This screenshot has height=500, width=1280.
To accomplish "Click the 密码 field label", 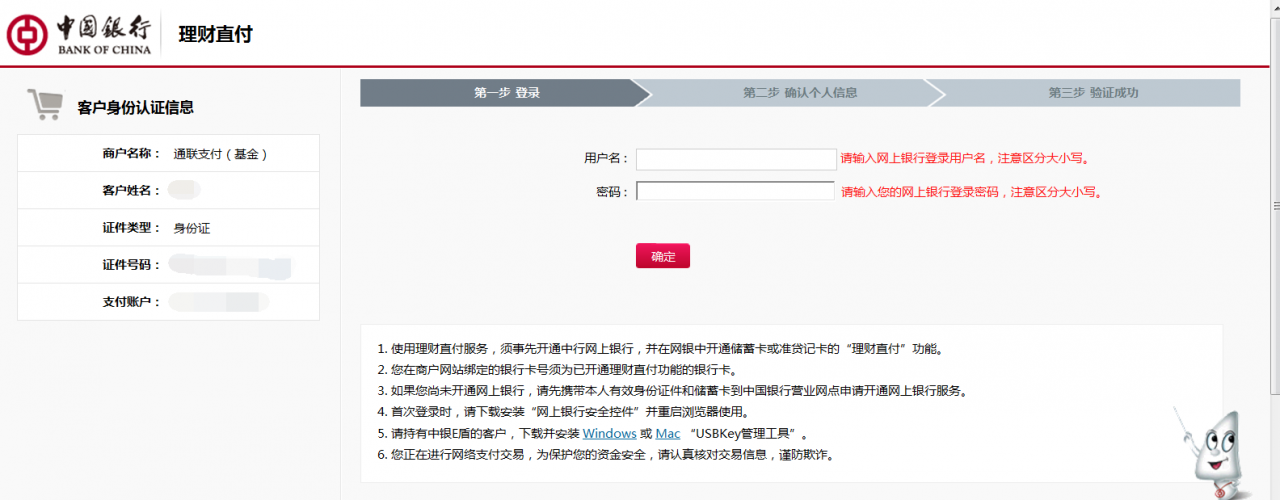I will 612,192.
